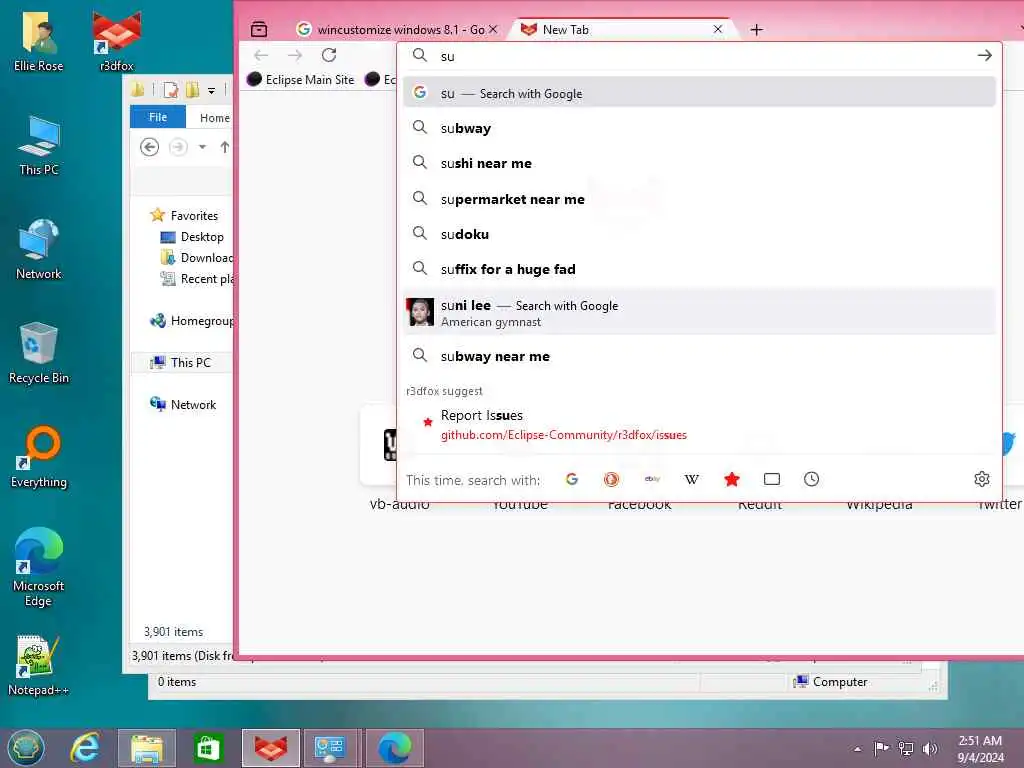The height and width of the screenshot is (768, 1024).
Task: Close the wincustomize Google tab
Action: 493,29
